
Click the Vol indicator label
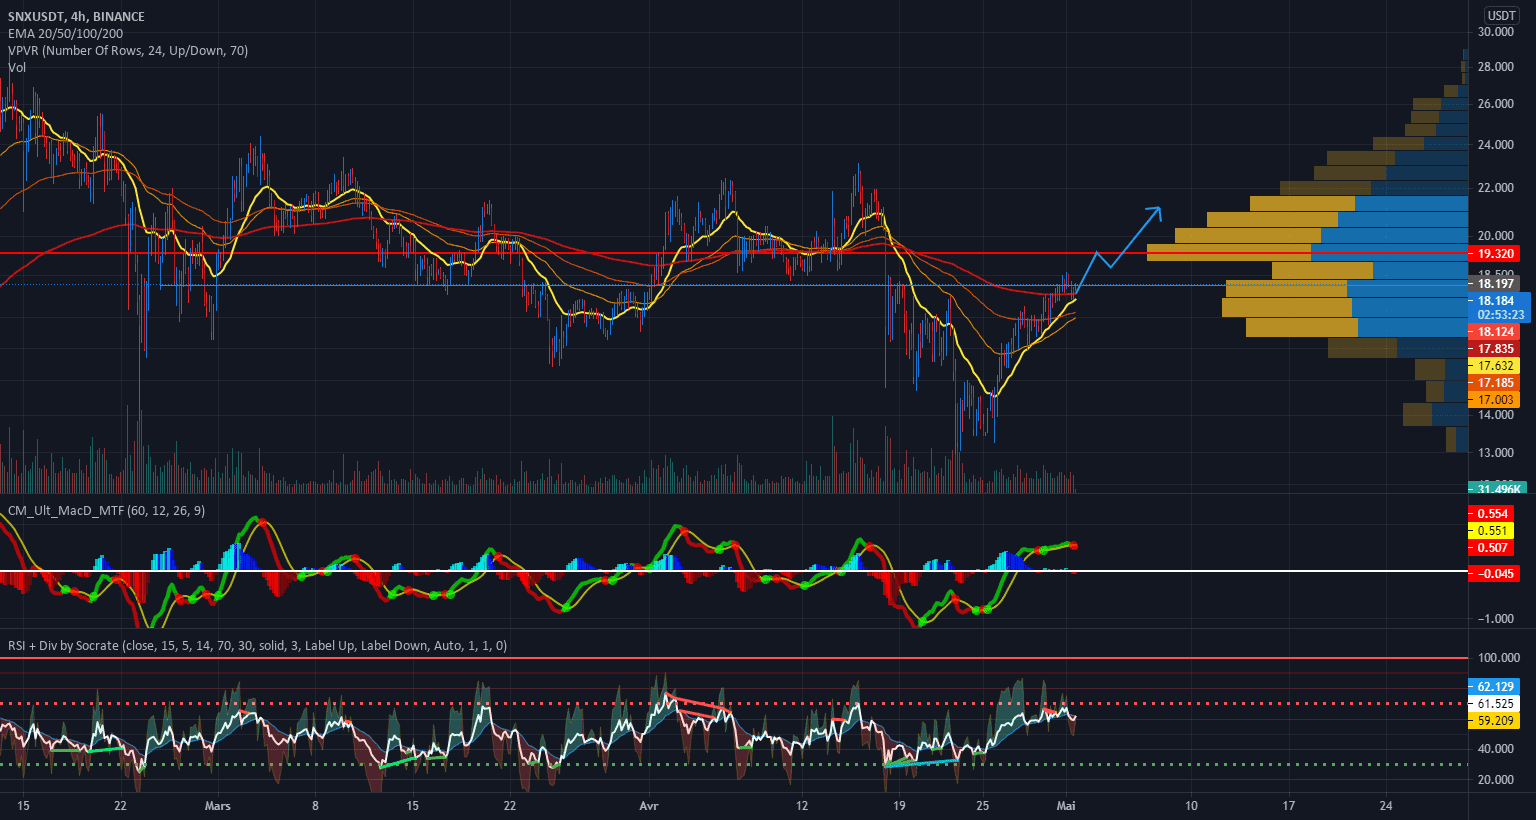(x=17, y=67)
